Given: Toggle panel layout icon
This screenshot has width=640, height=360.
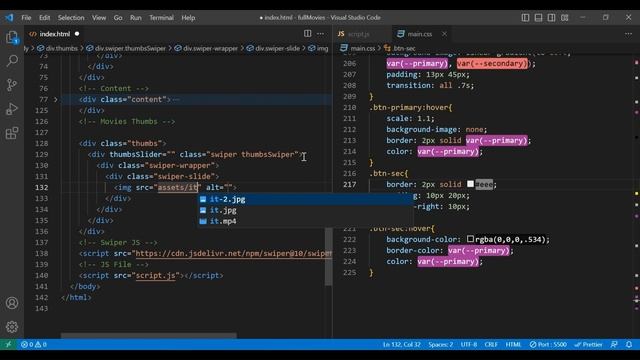Looking at the screenshot, I should (x=538, y=18).
